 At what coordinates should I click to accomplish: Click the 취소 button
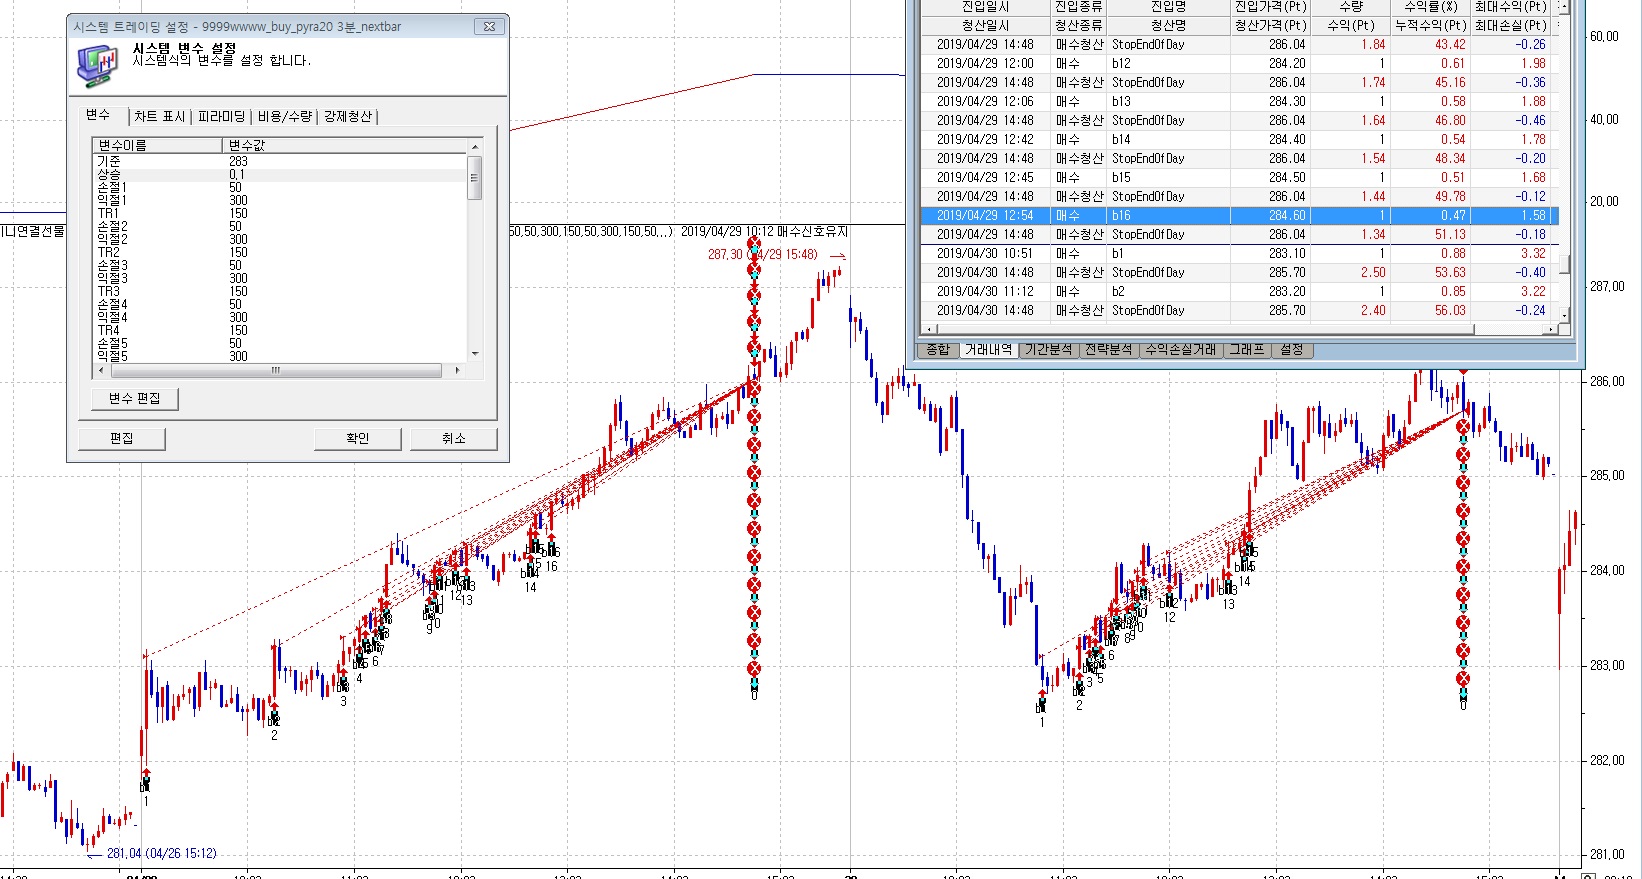[x=453, y=439]
